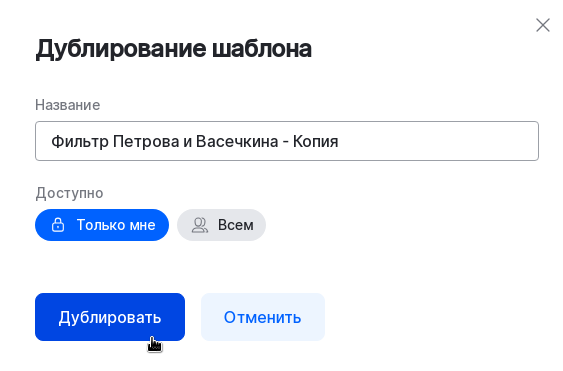
Task: Place cursor on word Фильтр in name
Action: tap(80, 142)
